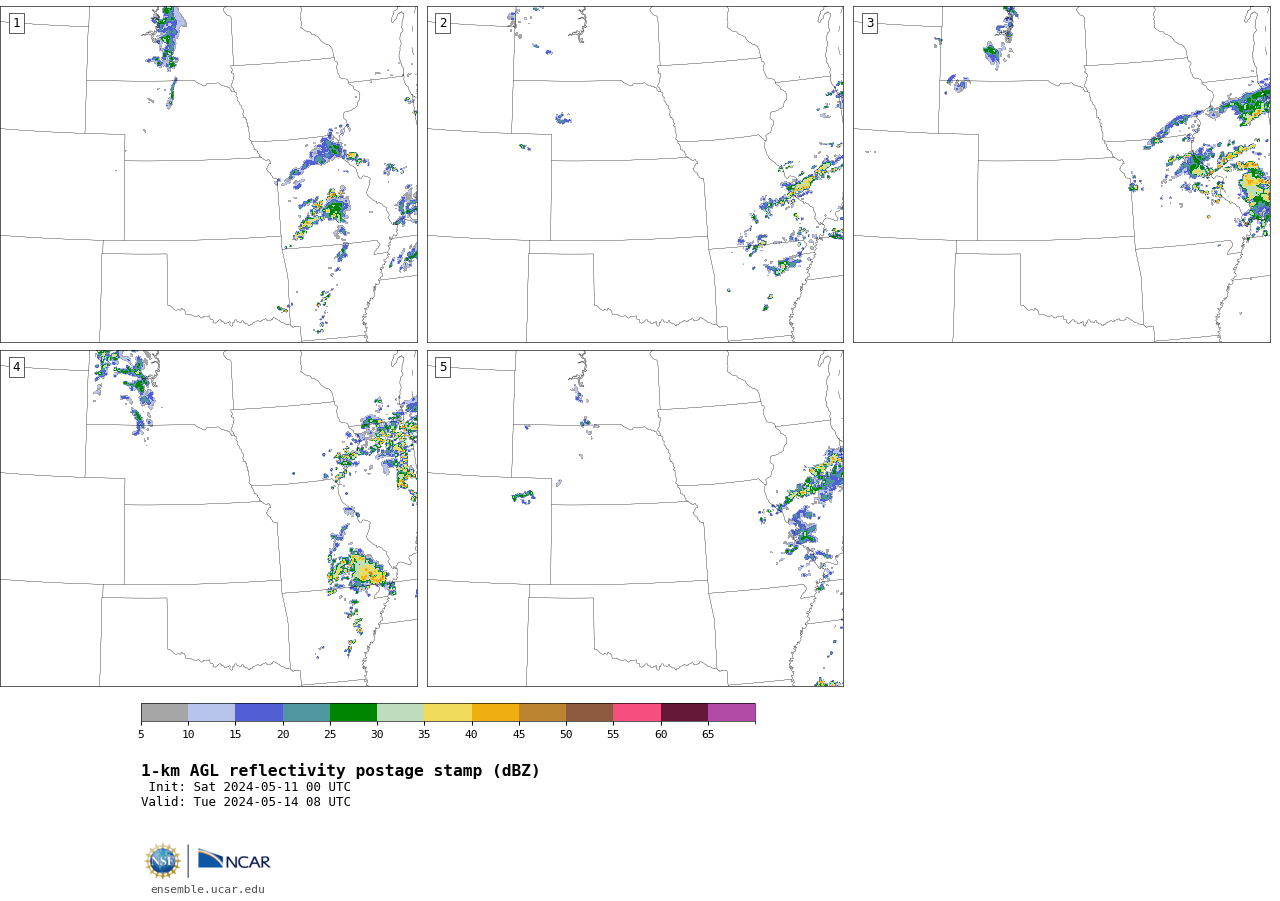Screen dimensions: 1280x901
Task: Click the Valid: Tue 2024-05-14 08 UTC text
Action: pyautogui.click(x=246, y=802)
